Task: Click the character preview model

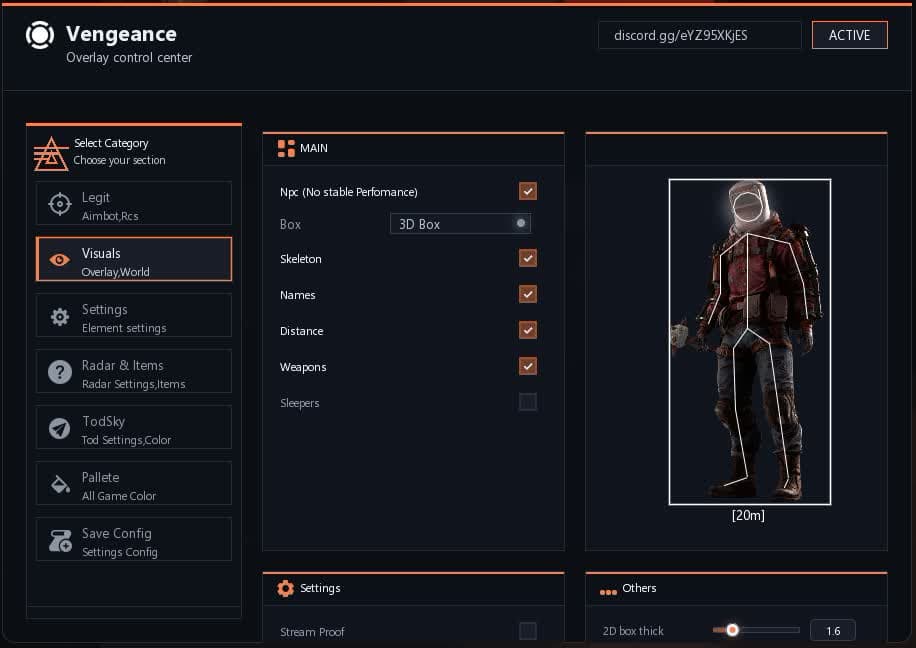Action: point(750,342)
